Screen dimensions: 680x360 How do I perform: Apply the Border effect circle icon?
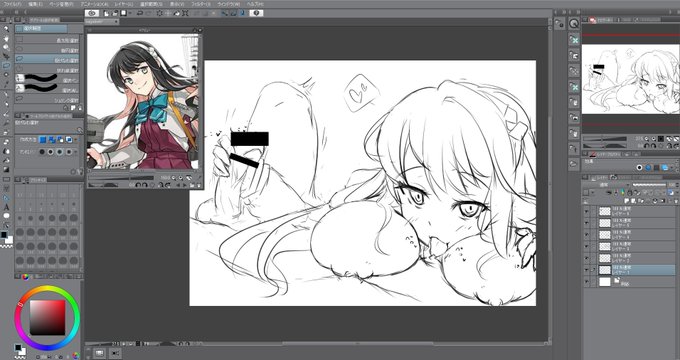(639, 167)
